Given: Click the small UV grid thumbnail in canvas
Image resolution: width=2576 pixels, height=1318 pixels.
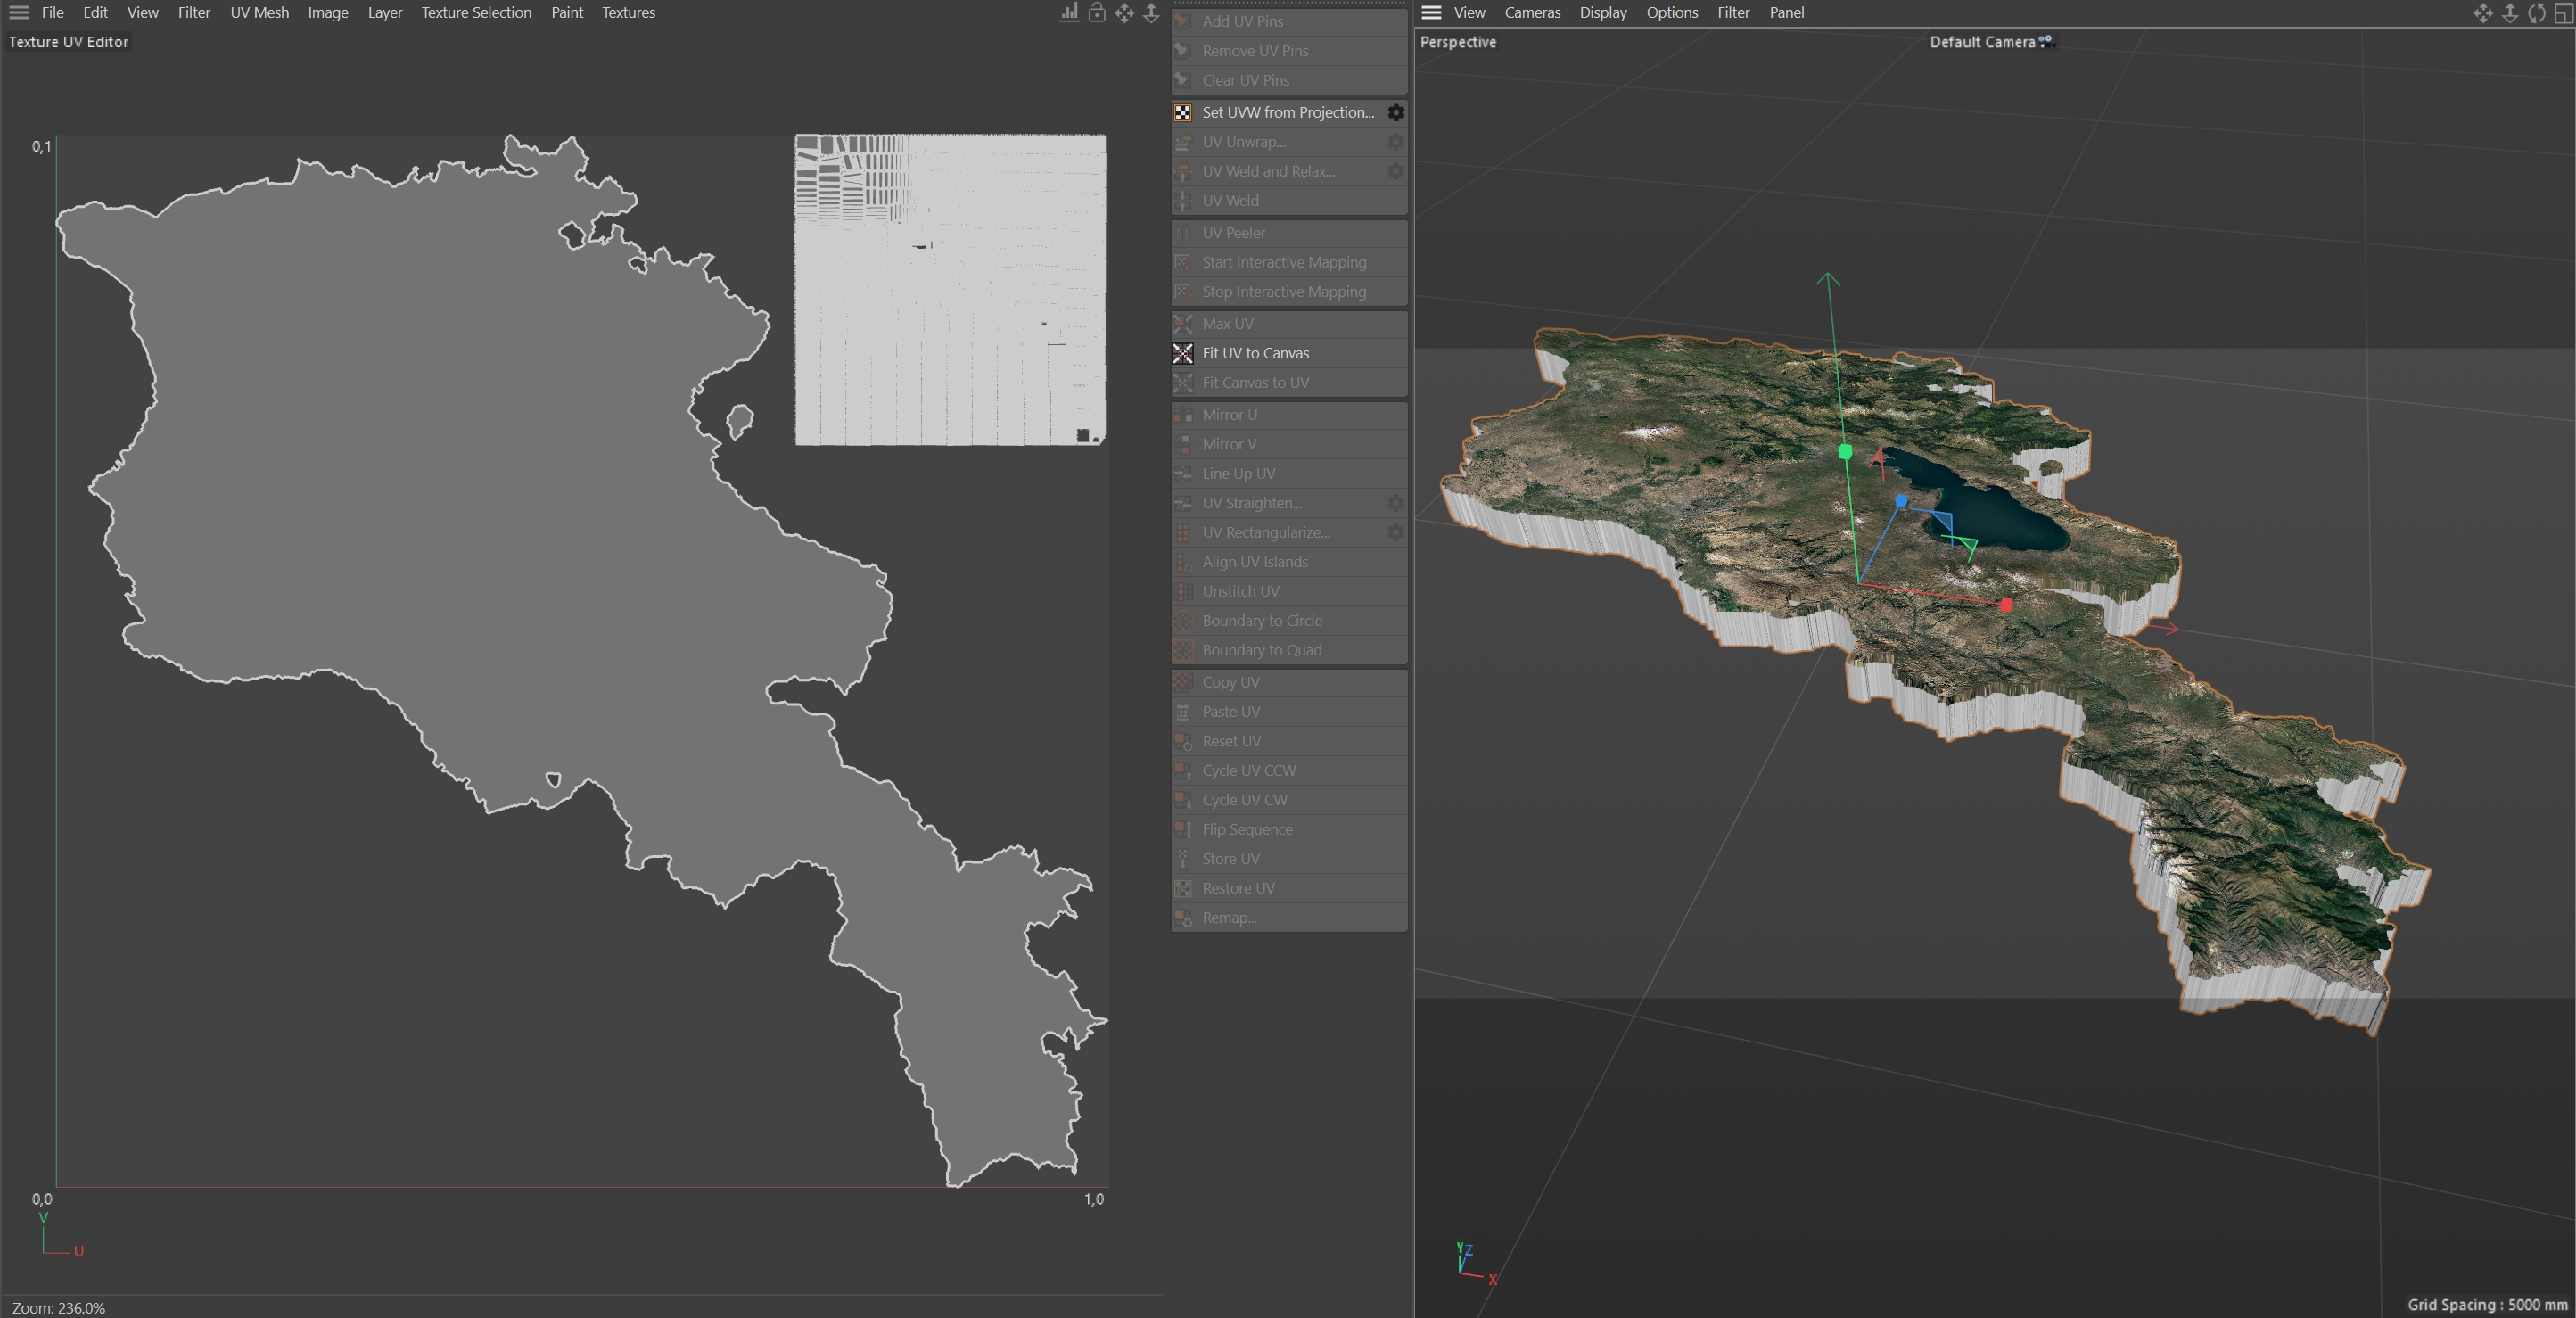Looking at the screenshot, I should (x=950, y=290).
